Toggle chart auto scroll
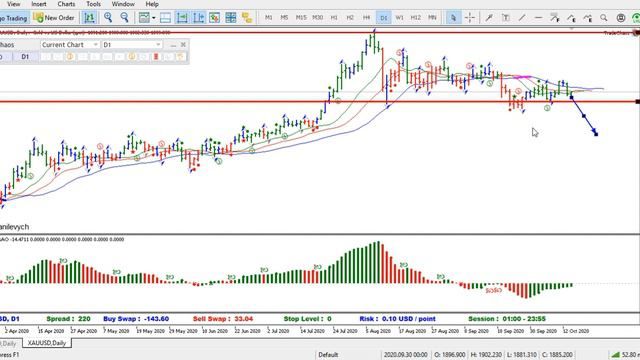Viewport: 640px width, 360px height. pos(182,18)
